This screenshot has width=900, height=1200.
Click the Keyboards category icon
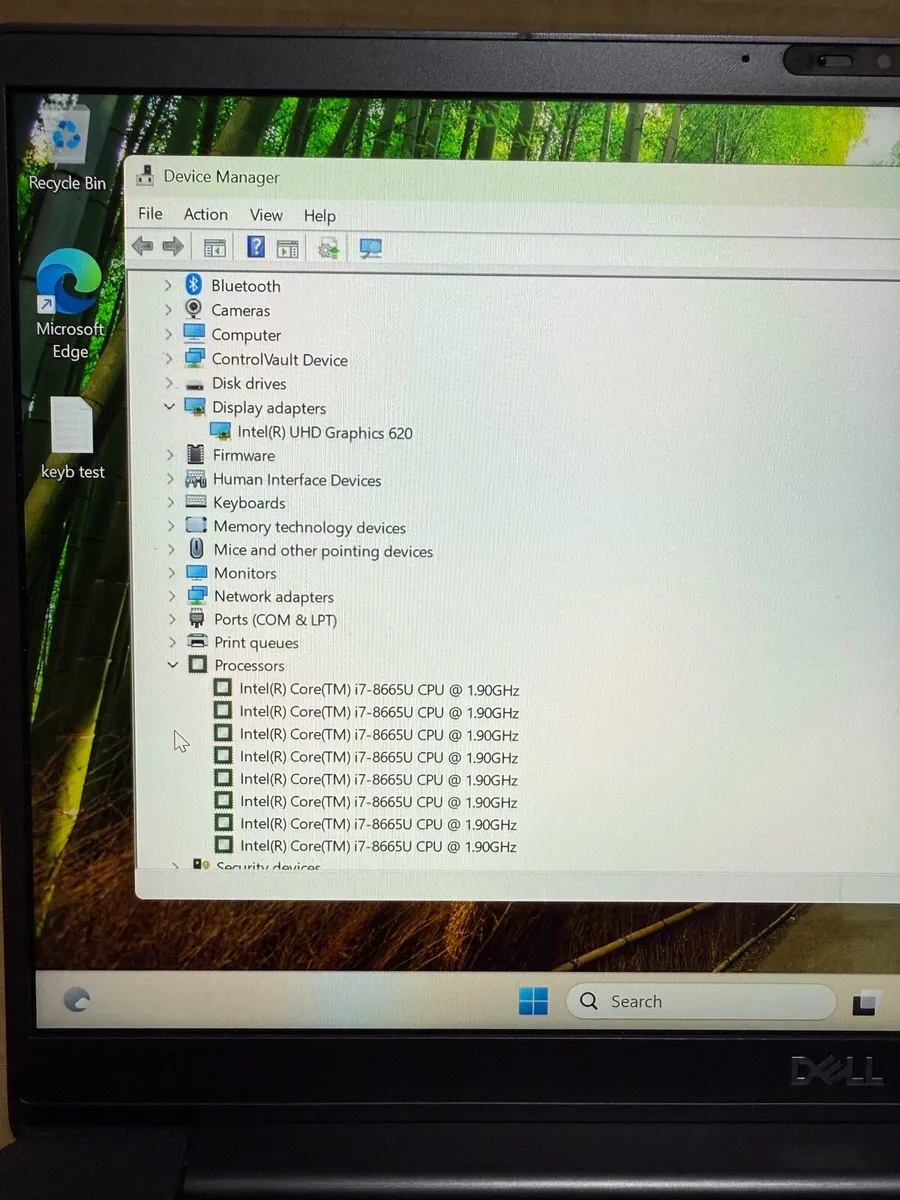tap(196, 503)
